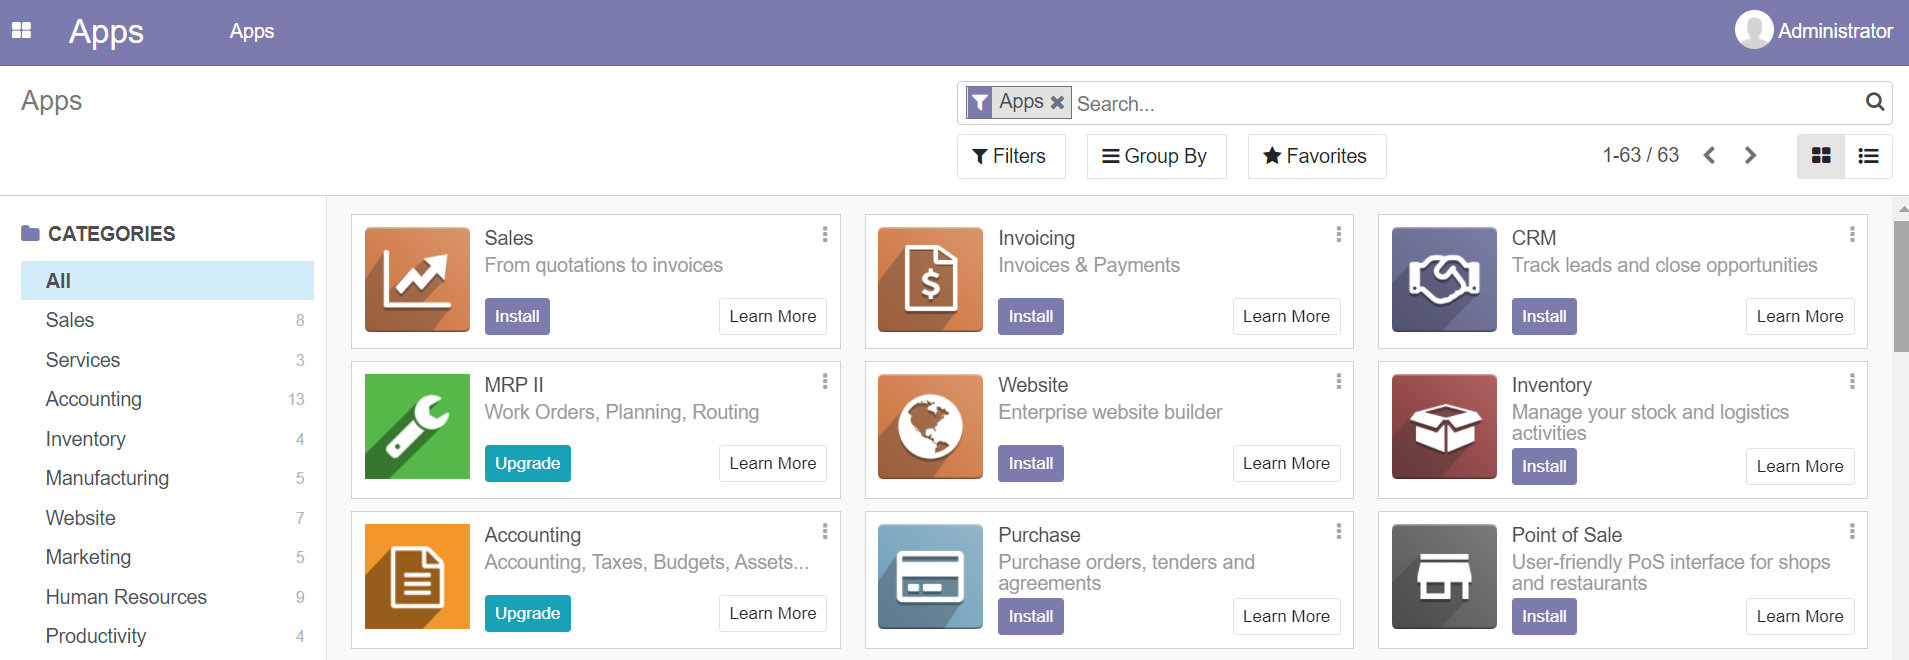The width and height of the screenshot is (1909, 660).
Task: Click the CRM handshake icon
Action: pos(1443,279)
